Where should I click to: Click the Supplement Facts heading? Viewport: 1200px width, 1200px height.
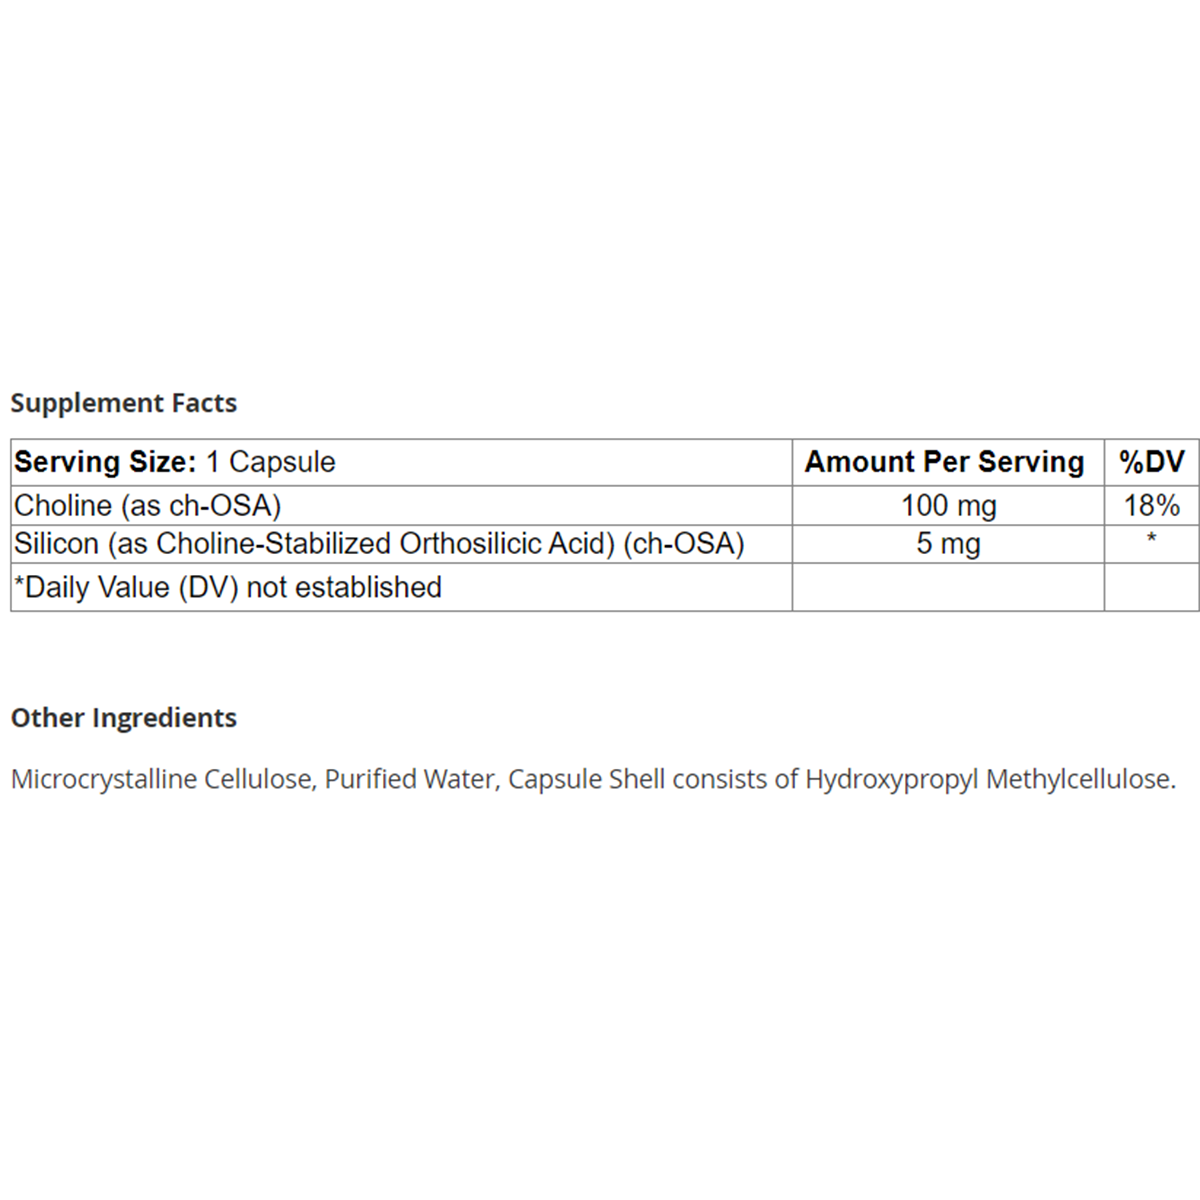[x=123, y=403]
